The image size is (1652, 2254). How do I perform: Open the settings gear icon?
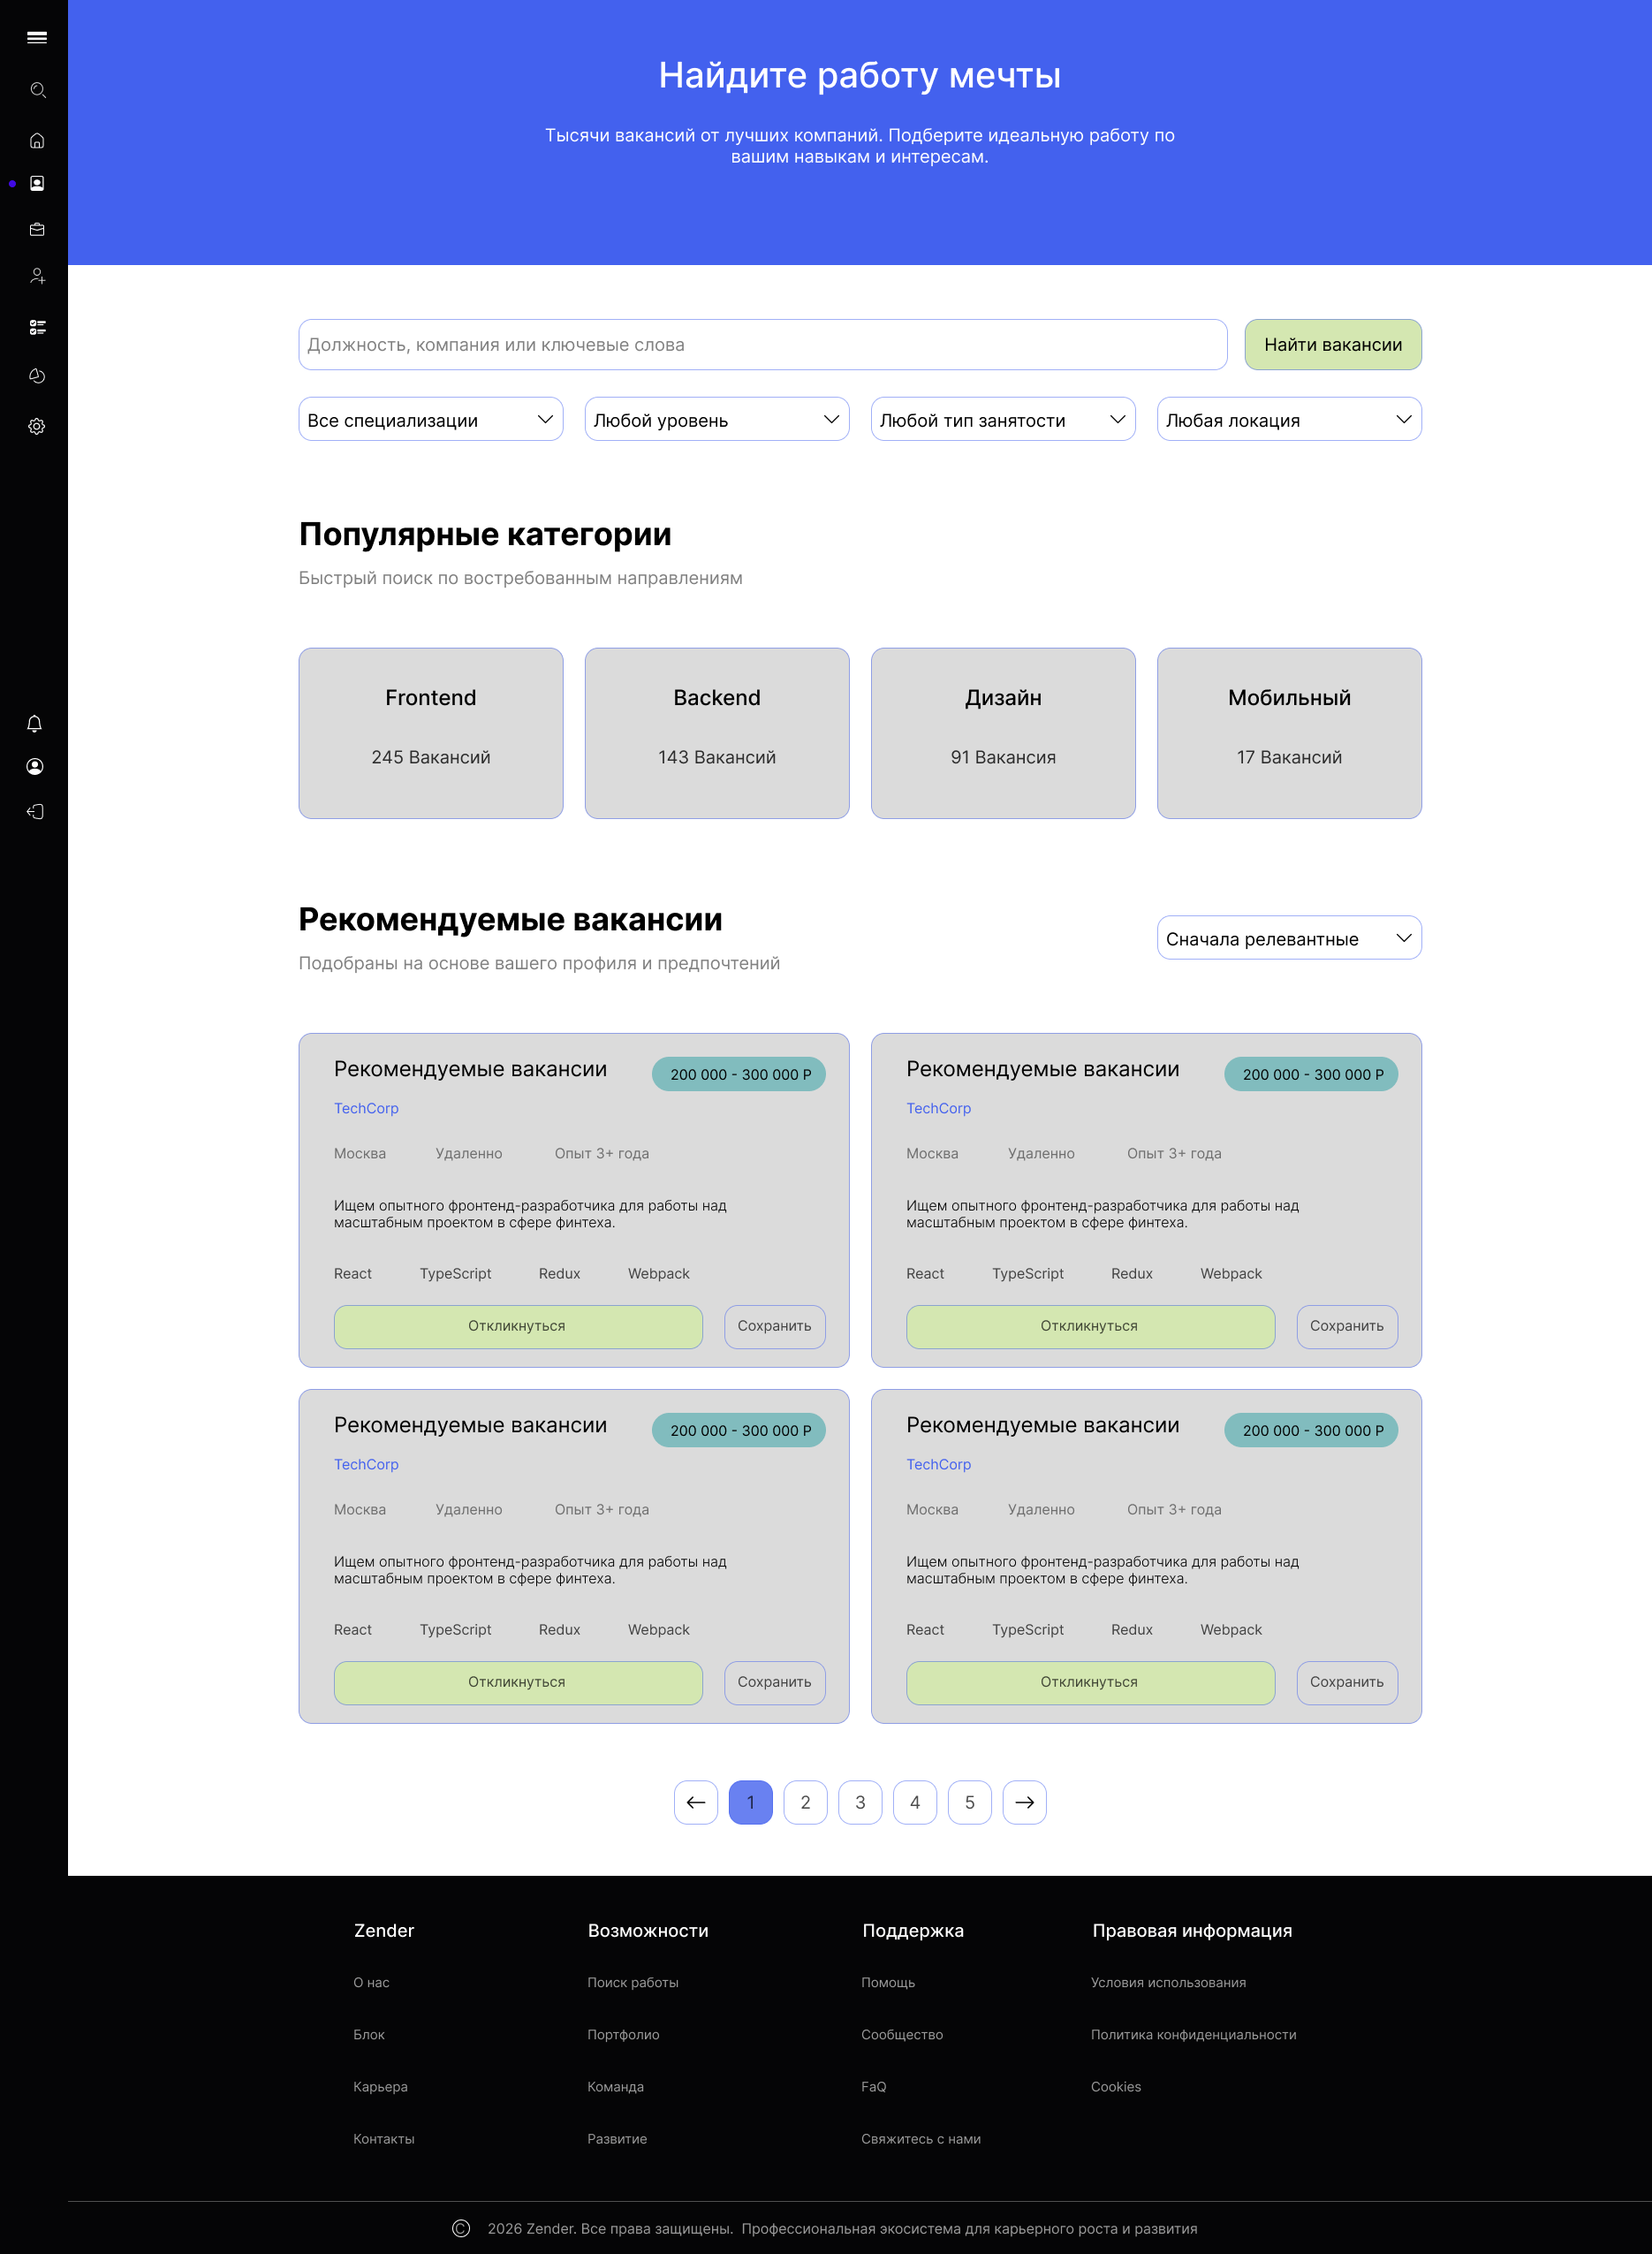[x=37, y=426]
